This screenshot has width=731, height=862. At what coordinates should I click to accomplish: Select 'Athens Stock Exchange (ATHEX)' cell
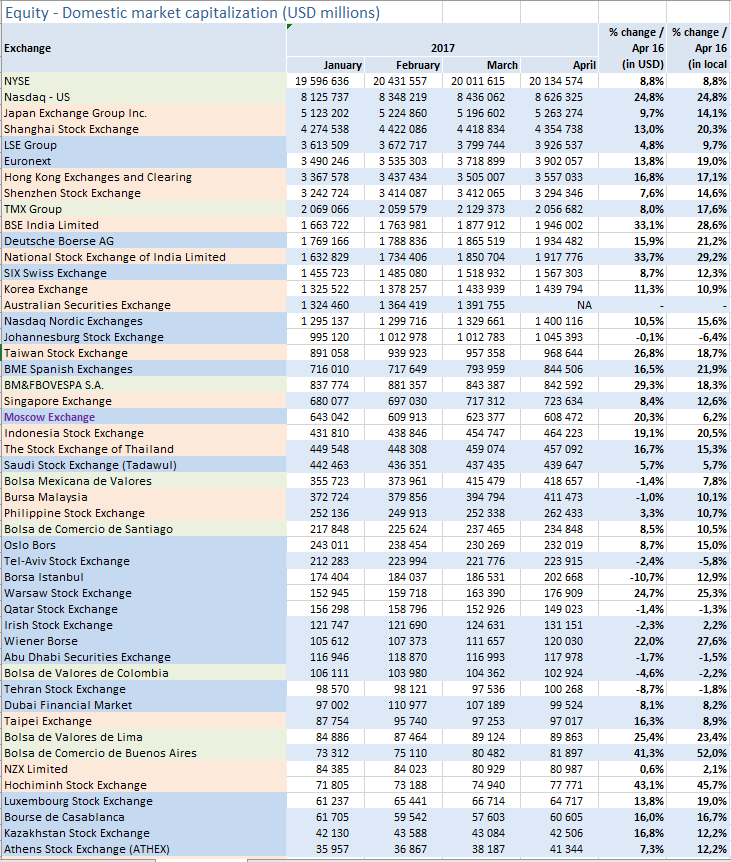(144, 848)
